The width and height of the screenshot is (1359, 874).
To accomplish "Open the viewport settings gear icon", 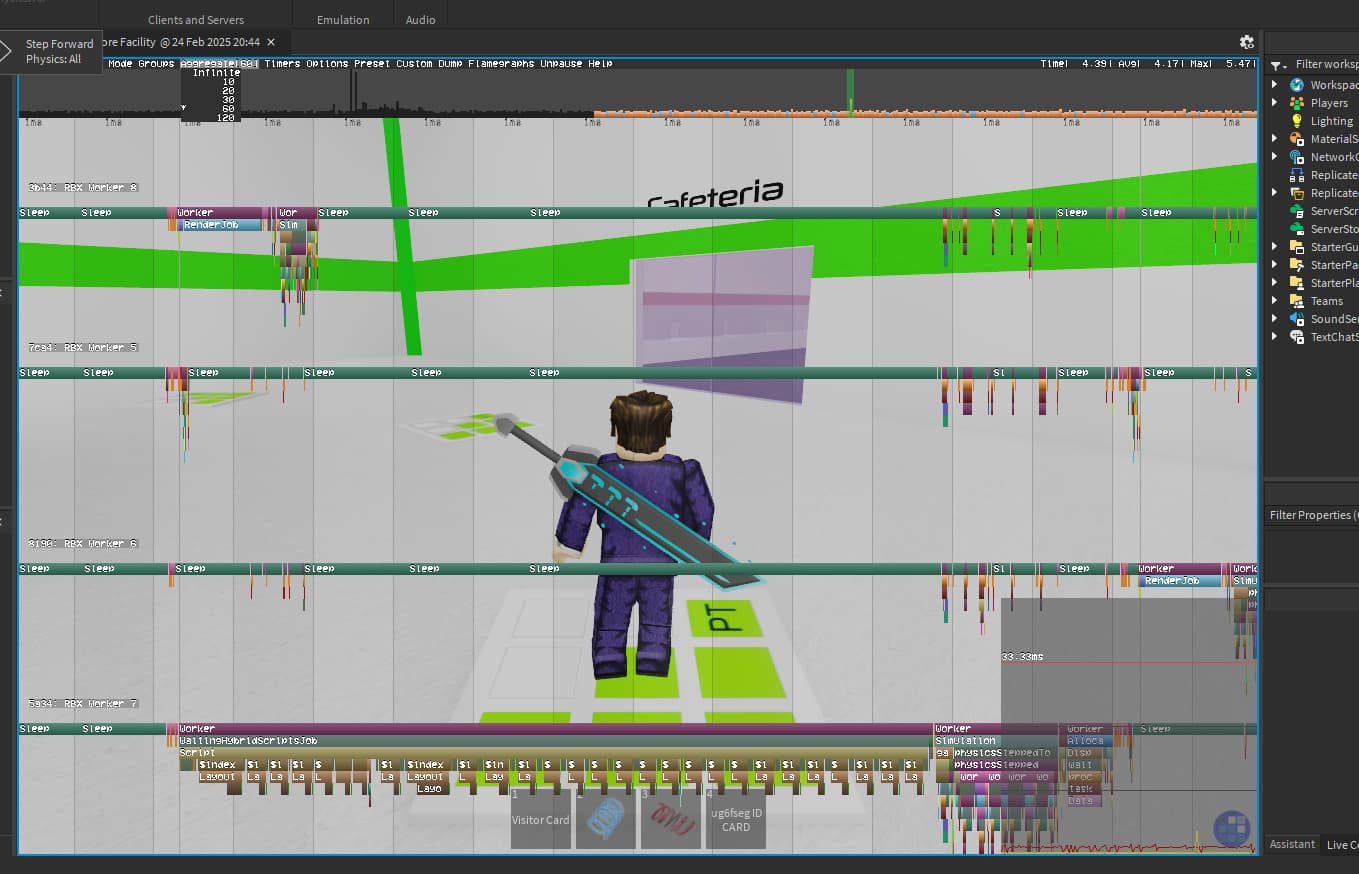I will pos(1246,42).
